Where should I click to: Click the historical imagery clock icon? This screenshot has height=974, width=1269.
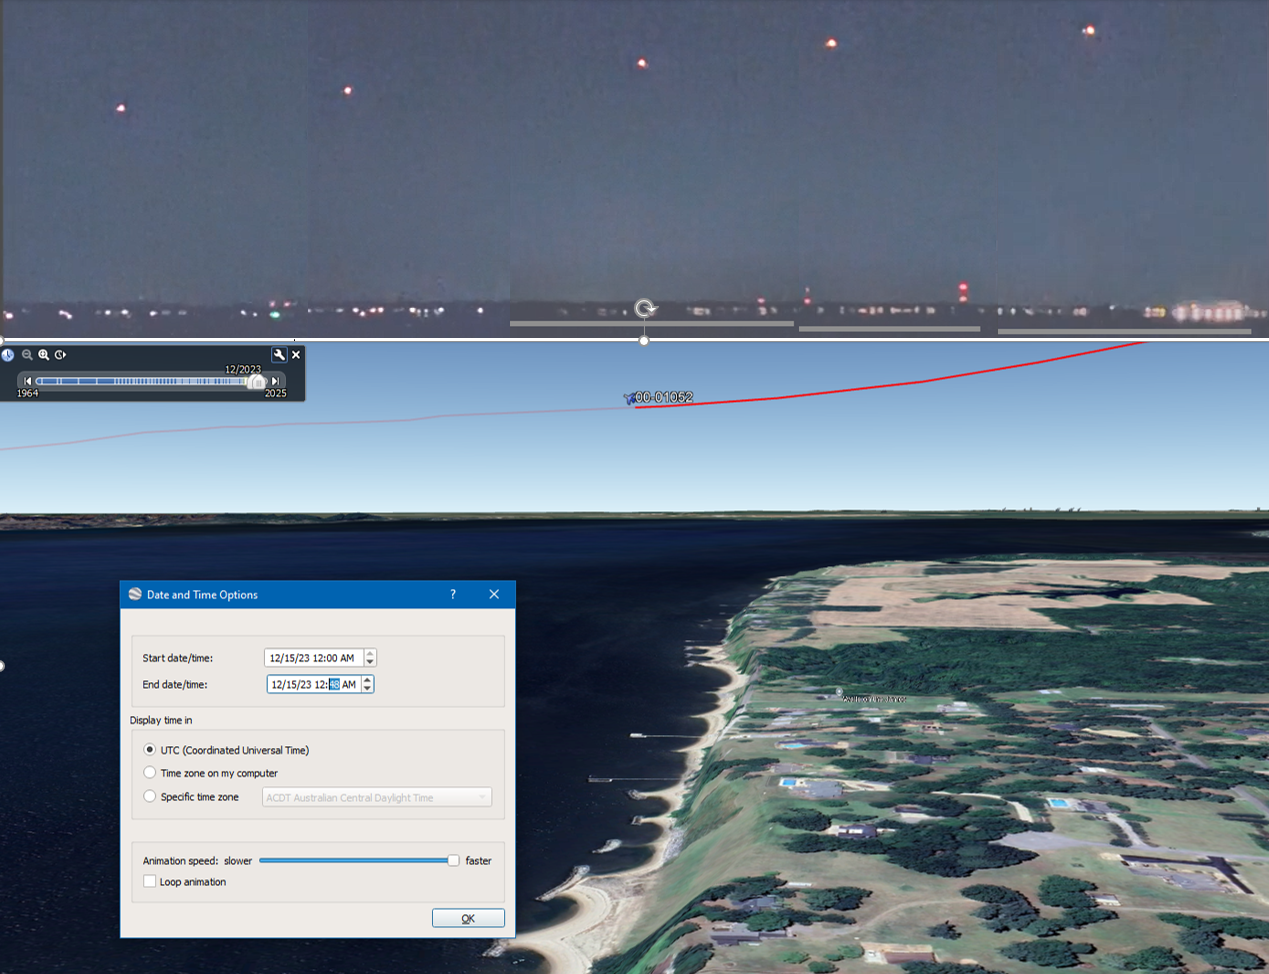point(8,355)
